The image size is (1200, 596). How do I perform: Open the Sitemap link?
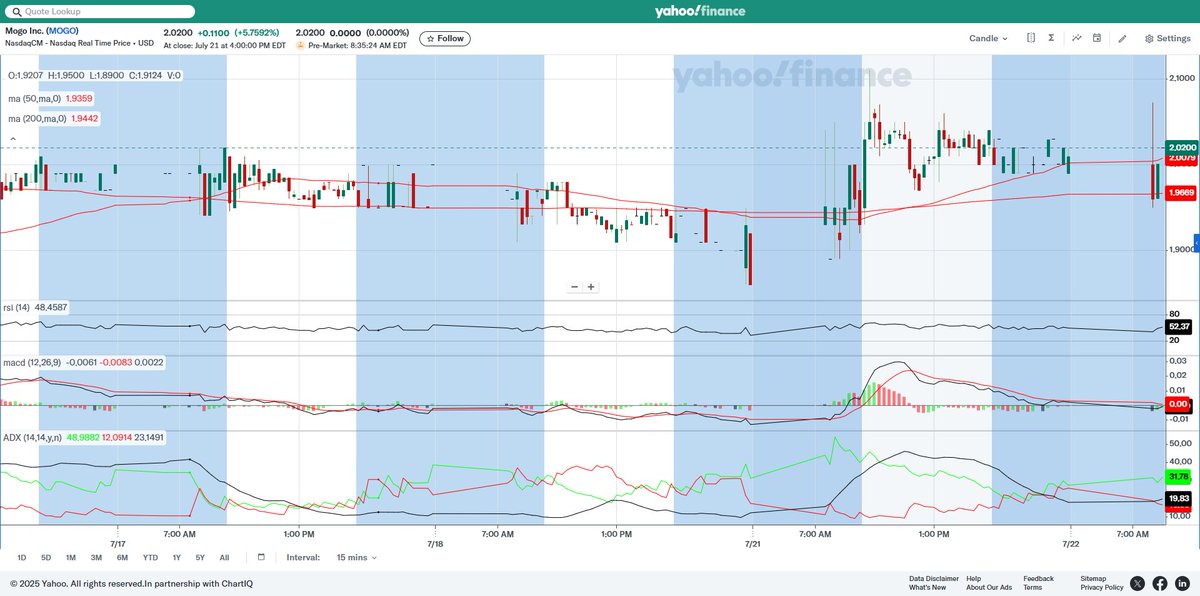pos(1093,578)
